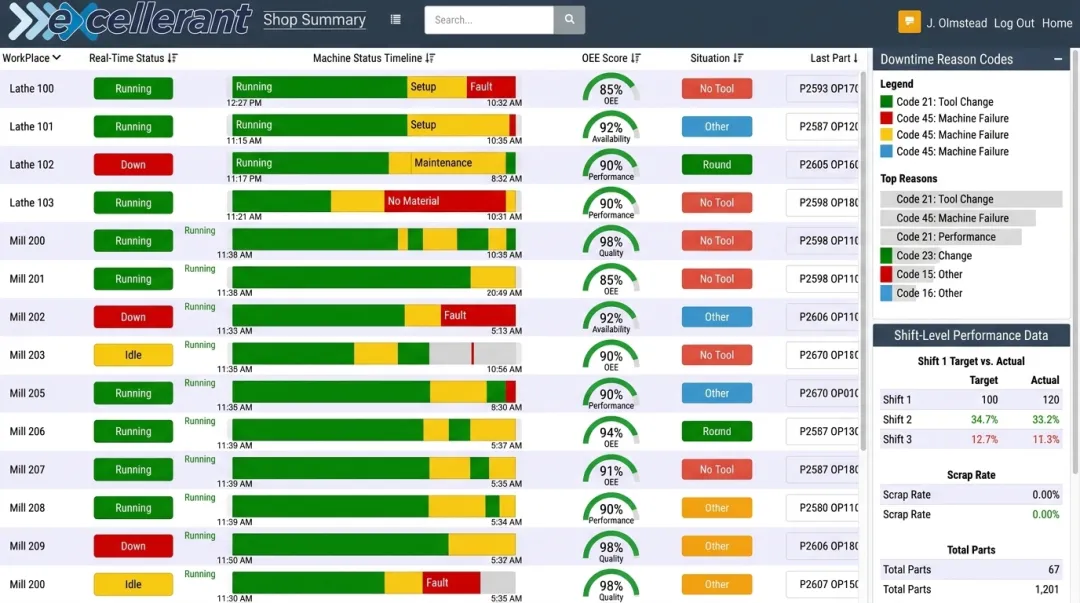Click No Tool situation for Lathe 100
The width and height of the screenshot is (1080, 603).
coord(716,88)
